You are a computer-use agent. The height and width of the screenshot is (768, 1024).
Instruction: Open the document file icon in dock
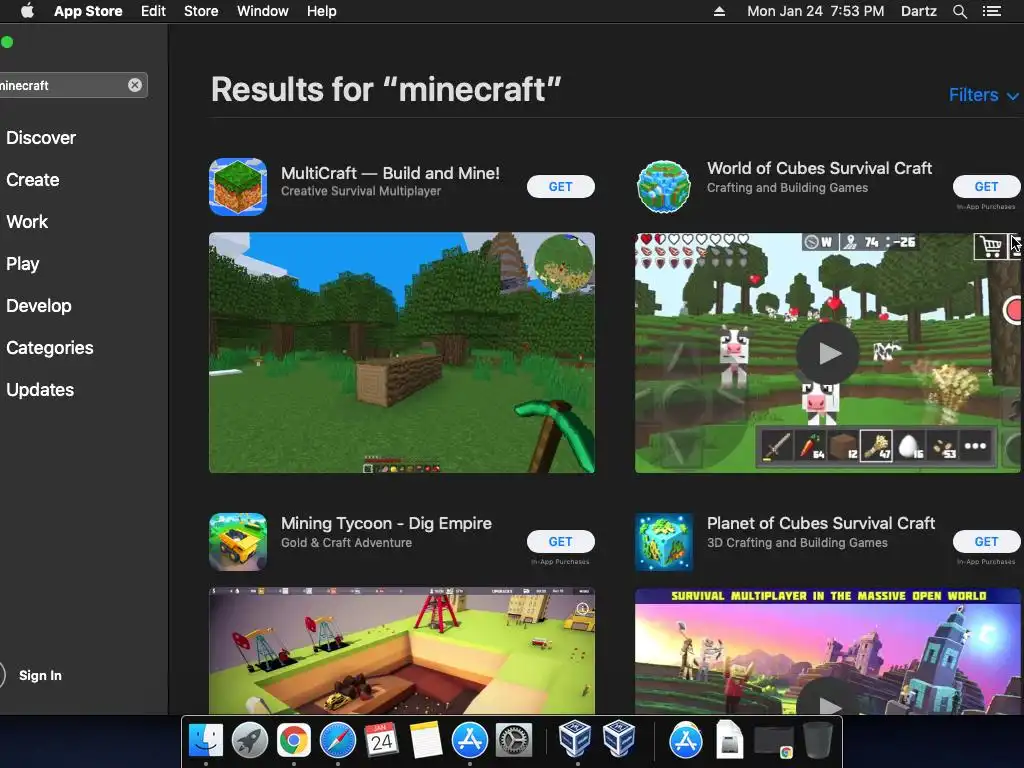729,739
